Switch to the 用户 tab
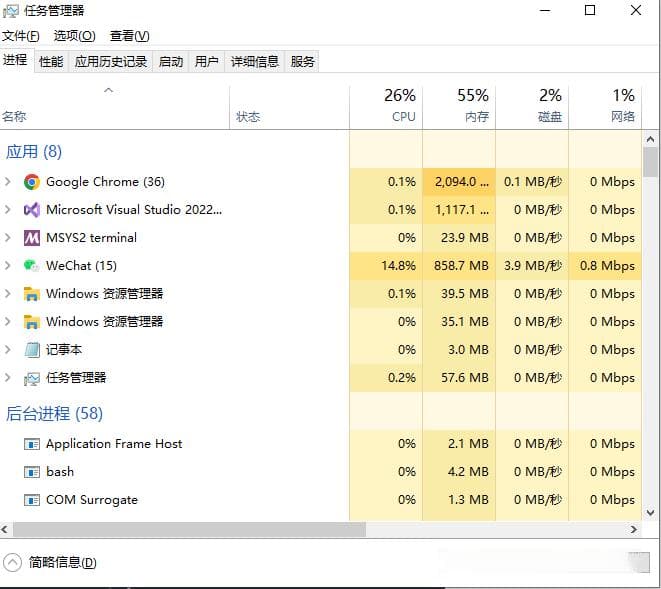661x589 pixels. [x=207, y=62]
